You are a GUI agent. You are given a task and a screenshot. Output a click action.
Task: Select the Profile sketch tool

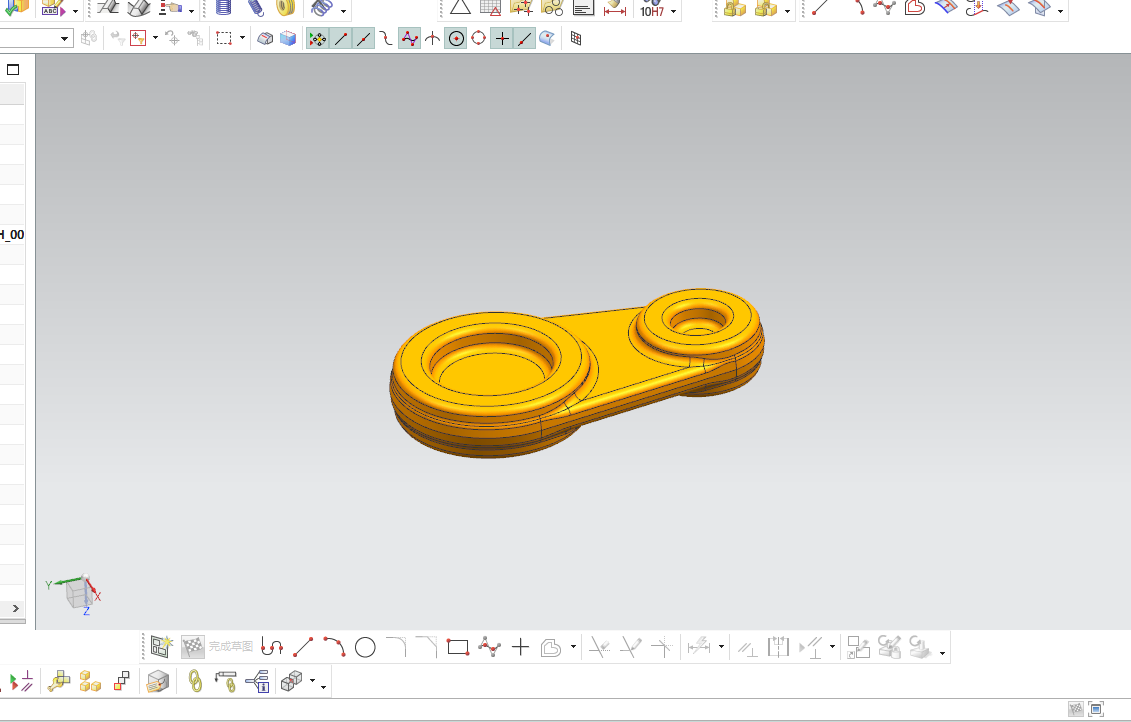point(271,647)
